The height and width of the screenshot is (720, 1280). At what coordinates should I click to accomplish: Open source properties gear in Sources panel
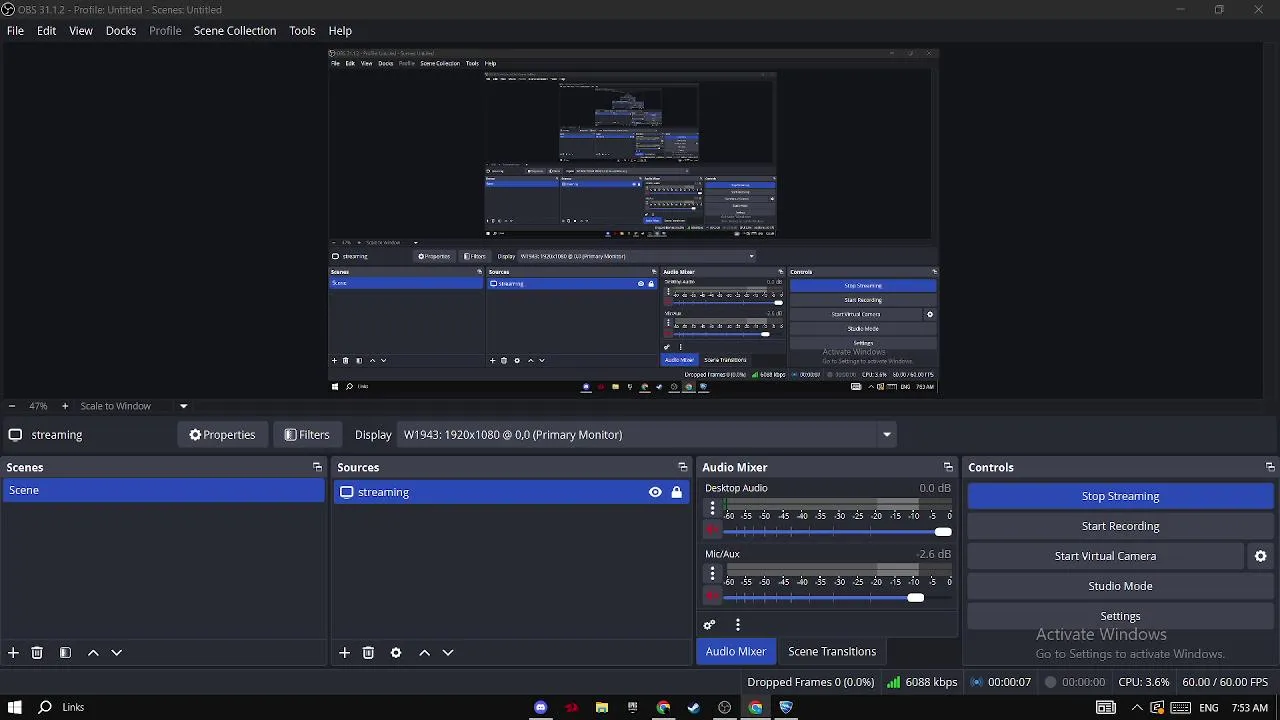coord(396,653)
